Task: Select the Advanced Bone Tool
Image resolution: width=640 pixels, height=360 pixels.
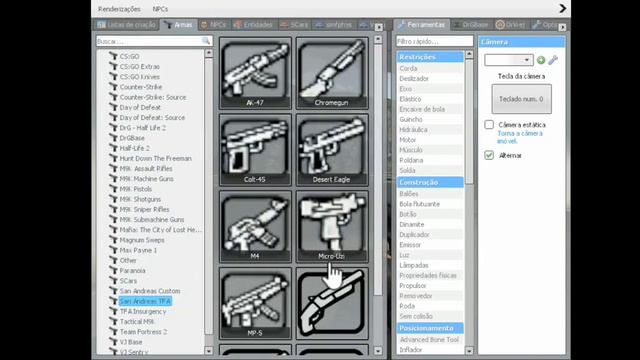Action: tap(430, 340)
